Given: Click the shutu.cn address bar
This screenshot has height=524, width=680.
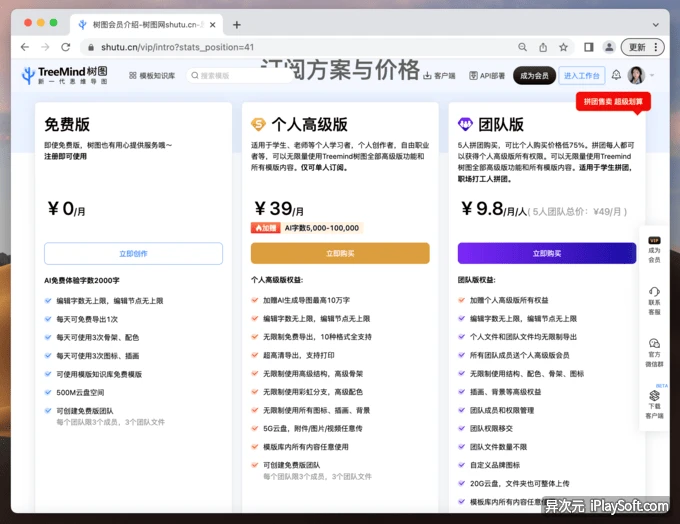Looking at the screenshot, I should 177,47.
